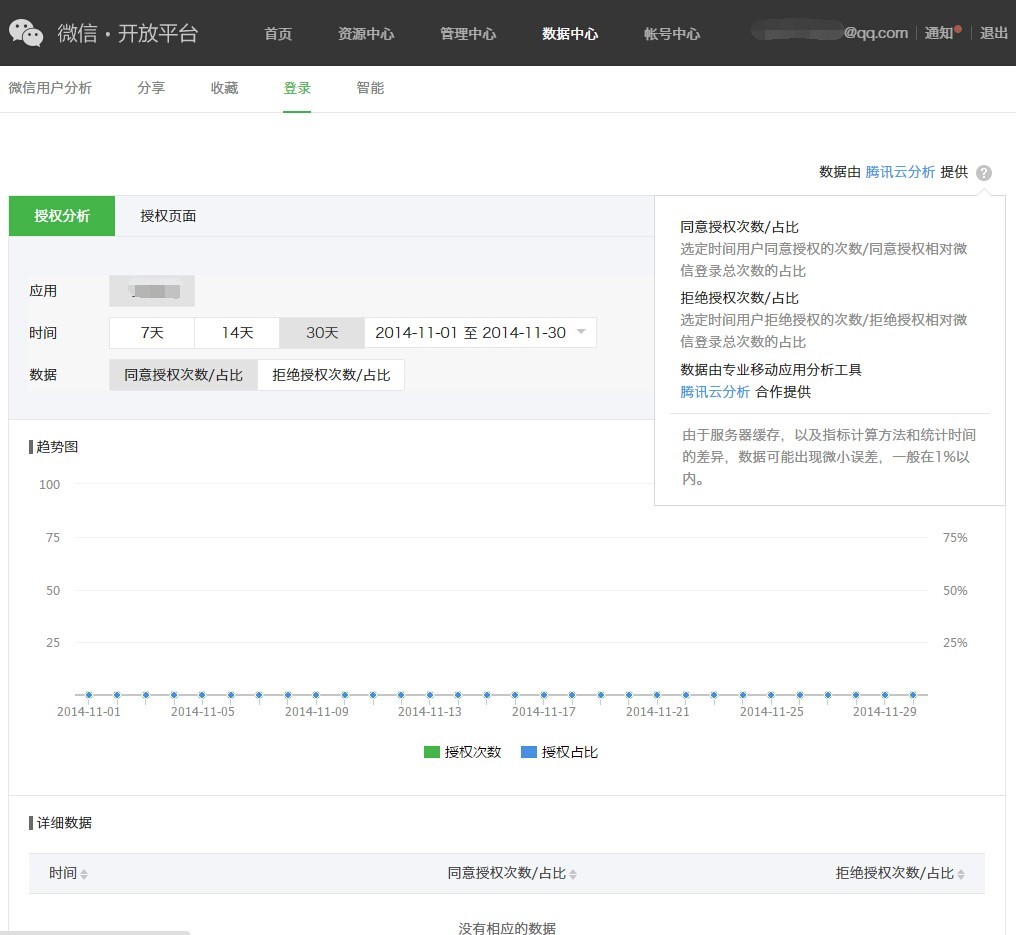The height and width of the screenshot is (935, 1016).
Task: Click date range field 2014-11-01 至 2014-11-30
Action: [480, 332]
